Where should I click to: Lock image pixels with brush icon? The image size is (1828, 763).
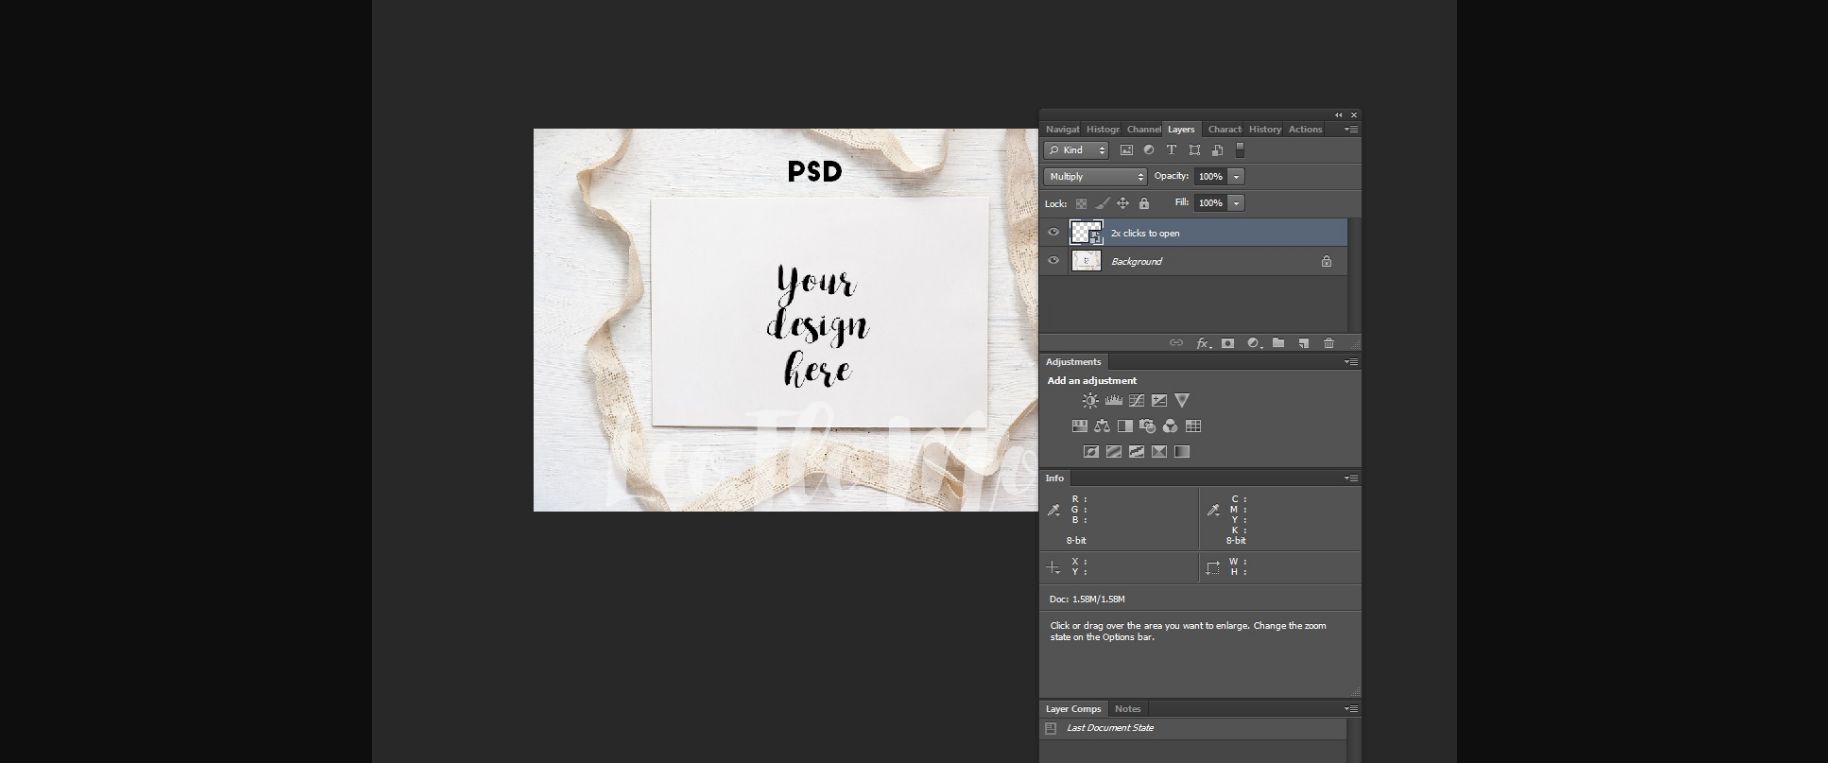1102,204
